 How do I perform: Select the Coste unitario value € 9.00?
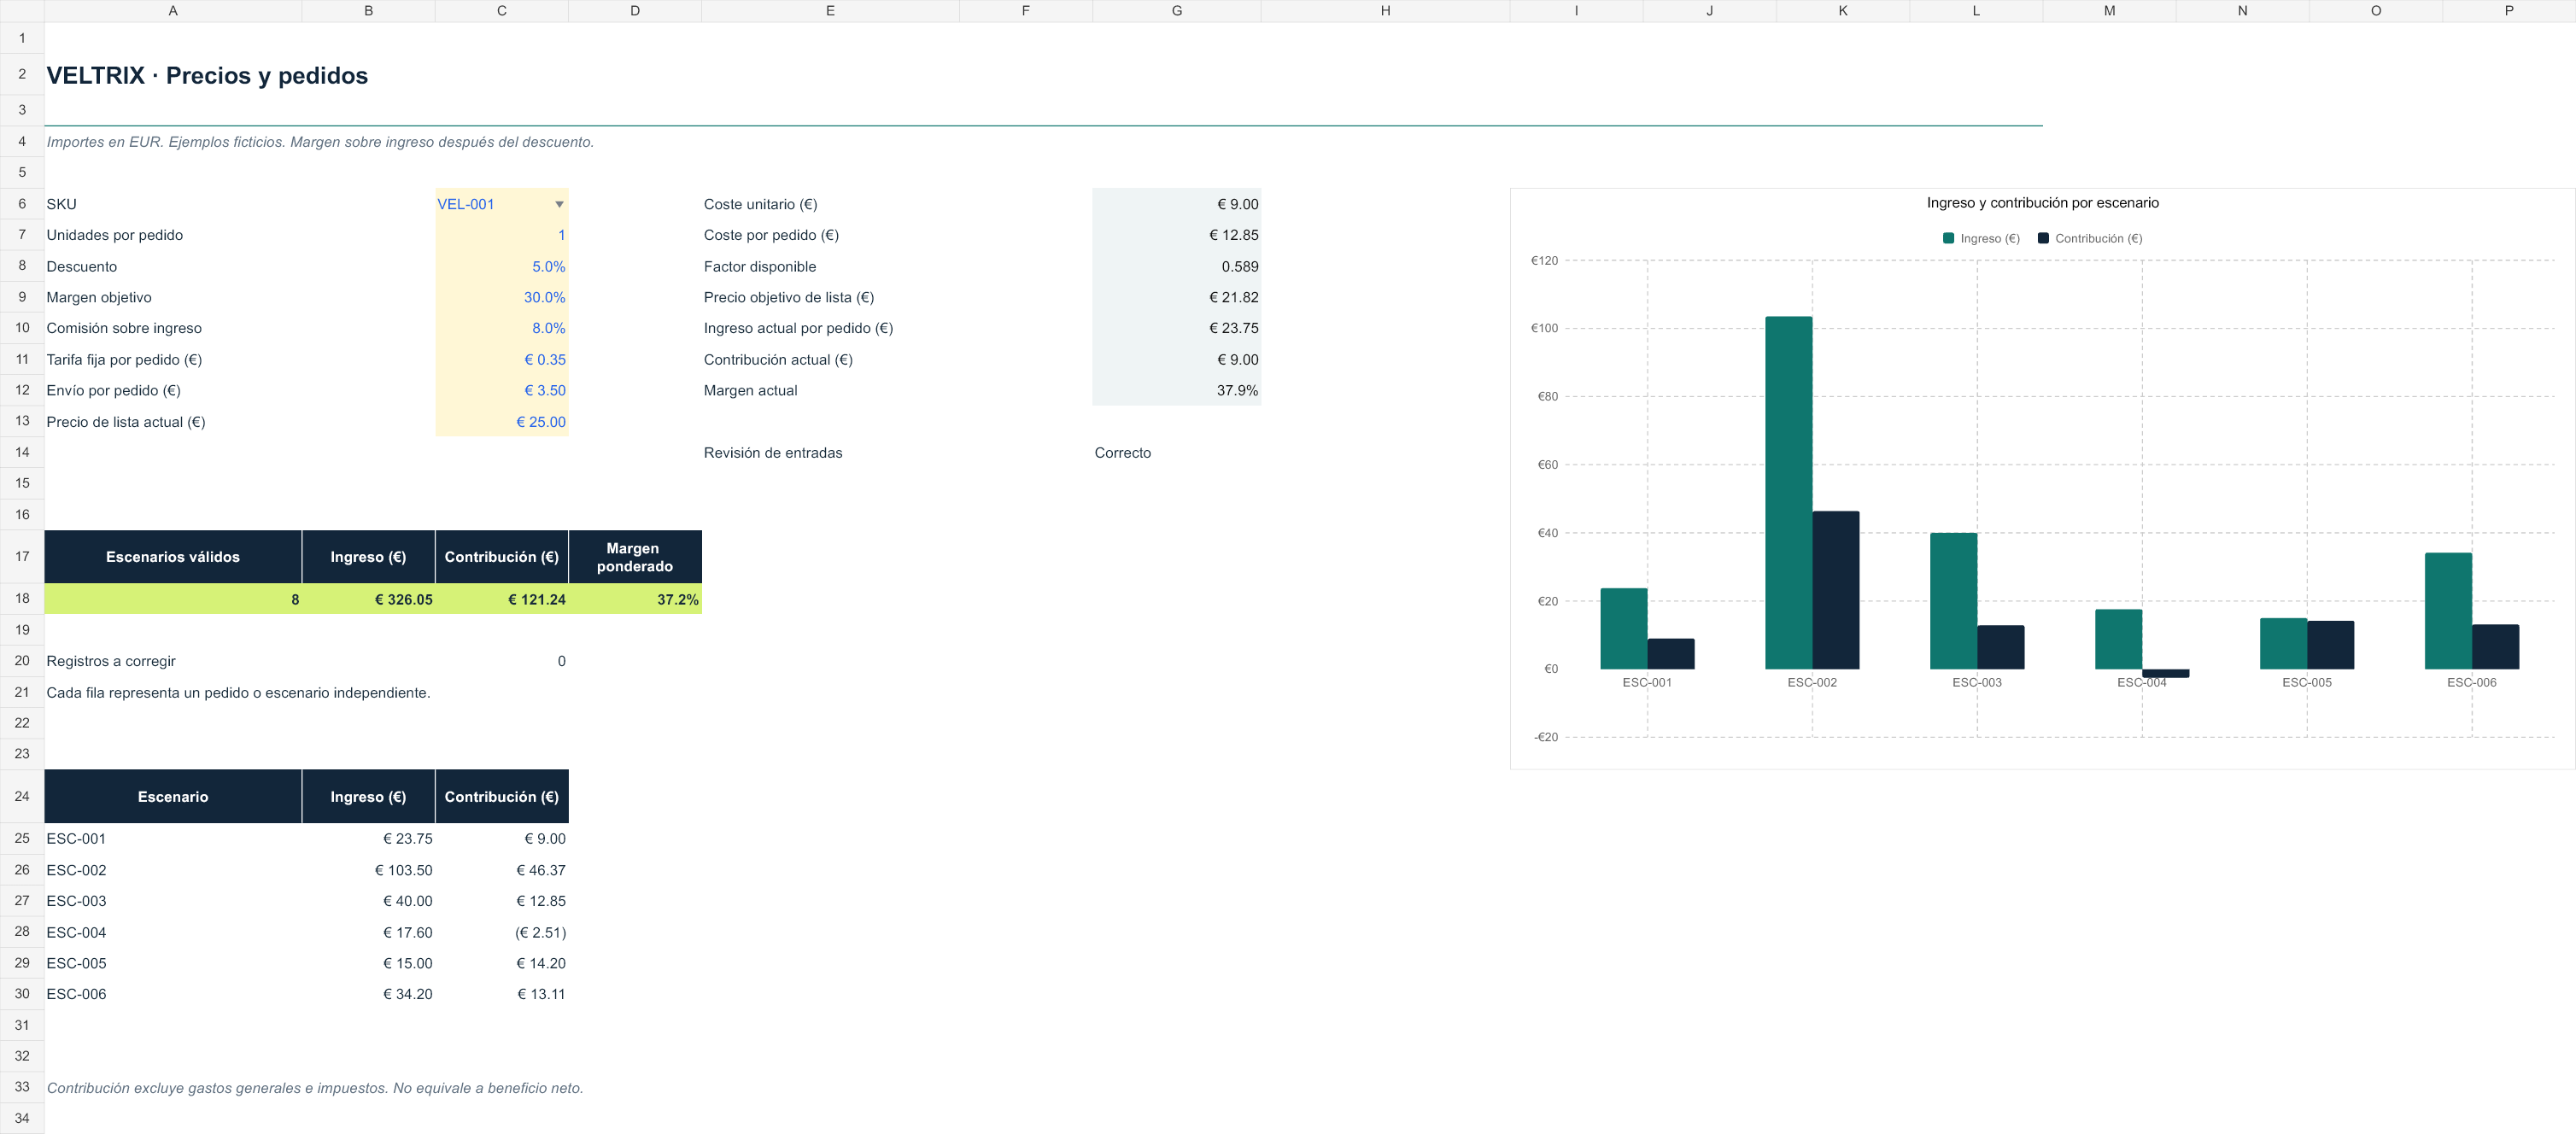point(1177,204)
